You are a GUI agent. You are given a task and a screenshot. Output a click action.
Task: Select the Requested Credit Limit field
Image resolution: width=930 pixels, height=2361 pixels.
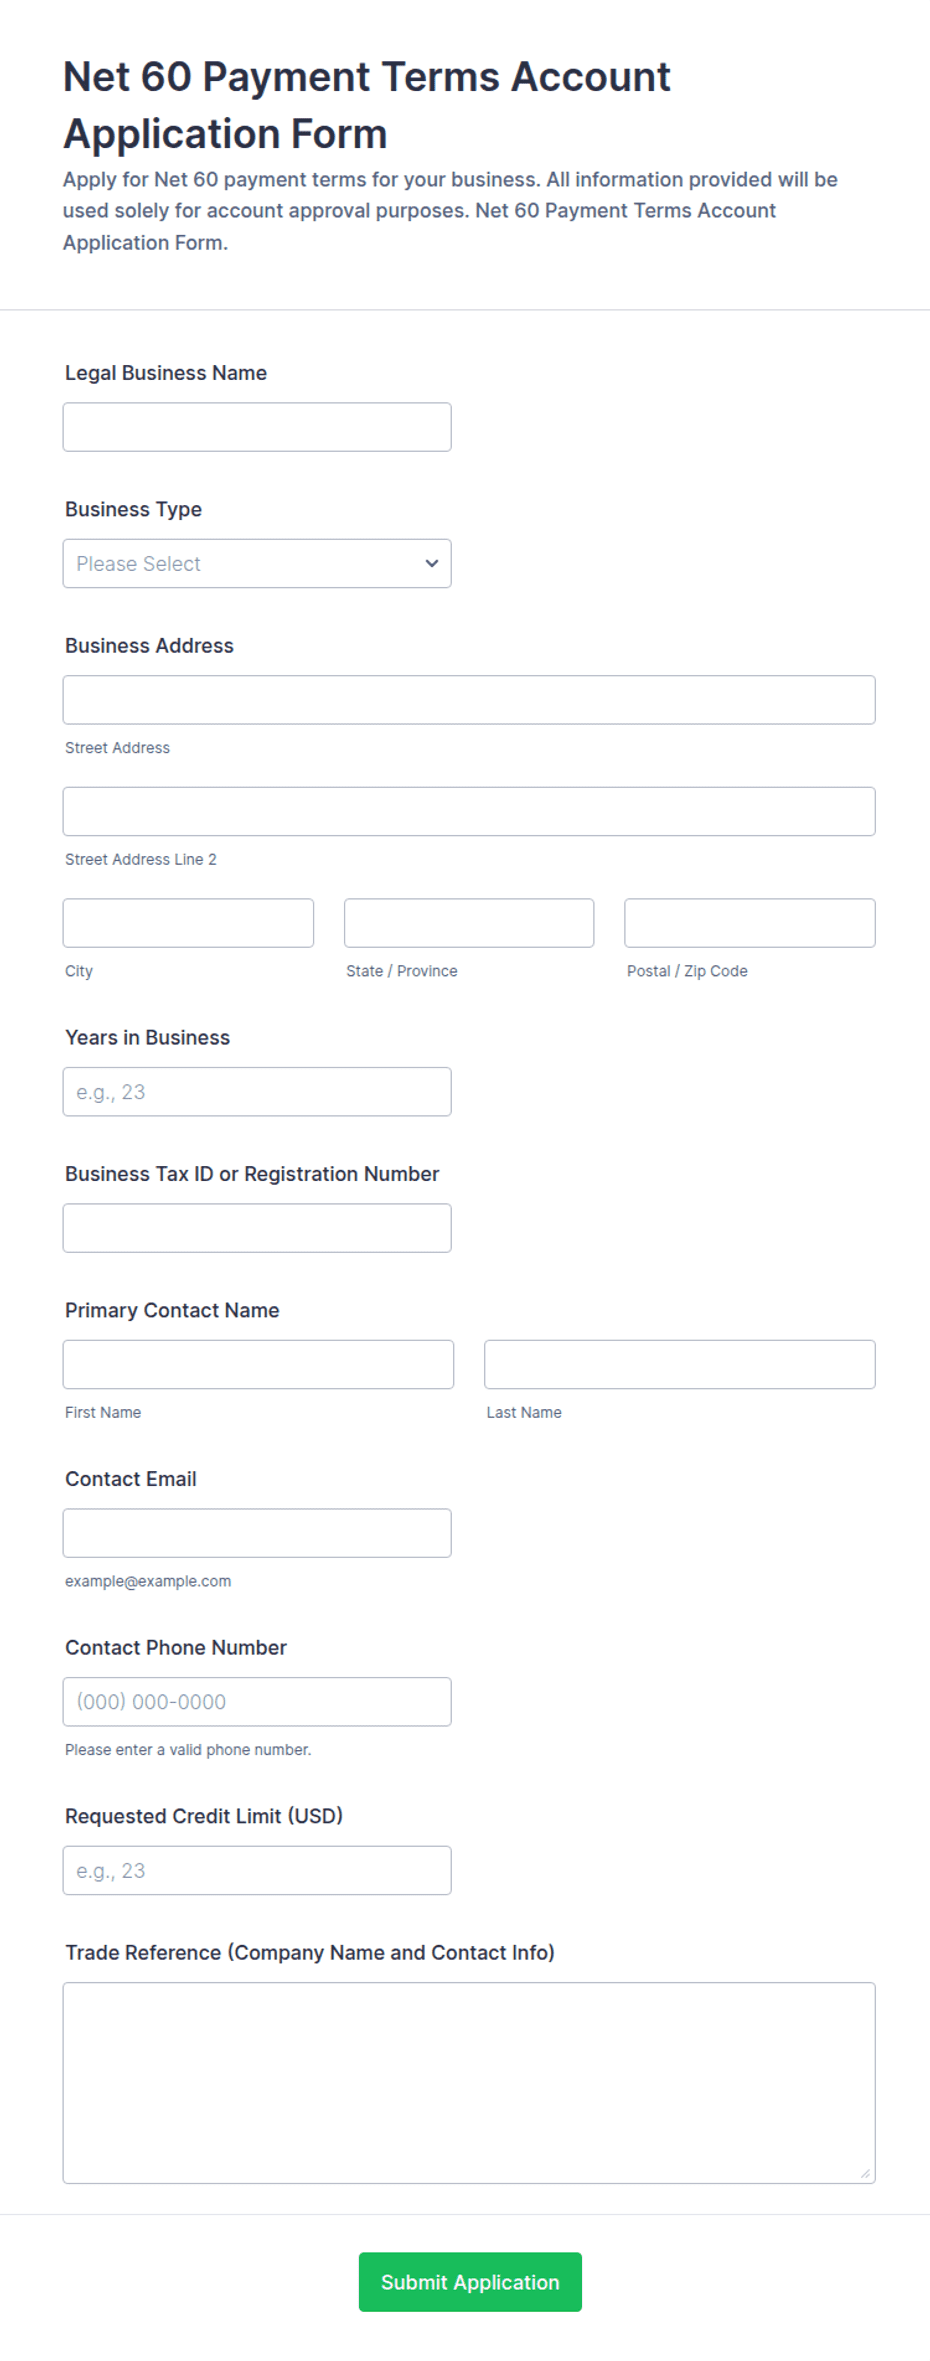(x=257, y=1870)
